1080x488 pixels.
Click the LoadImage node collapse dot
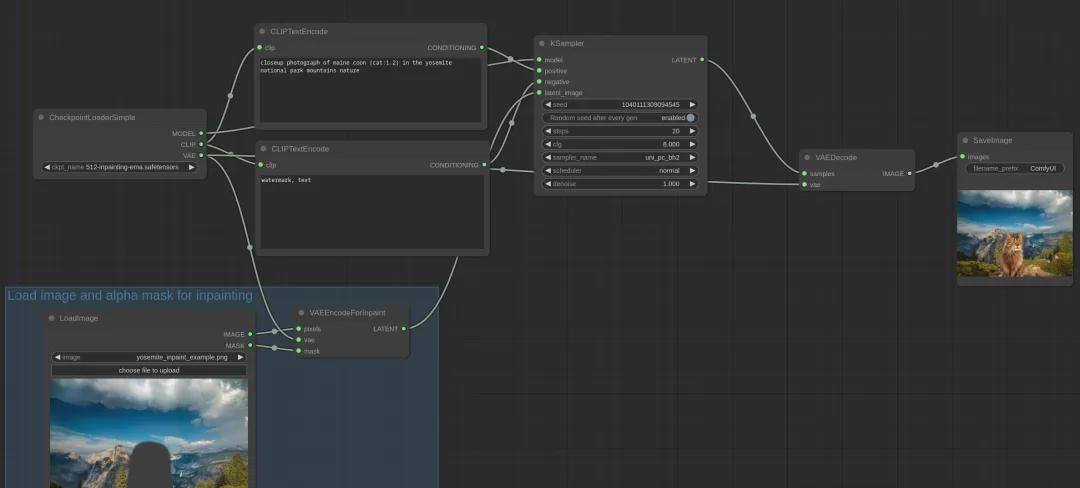(x=52, y=318)
